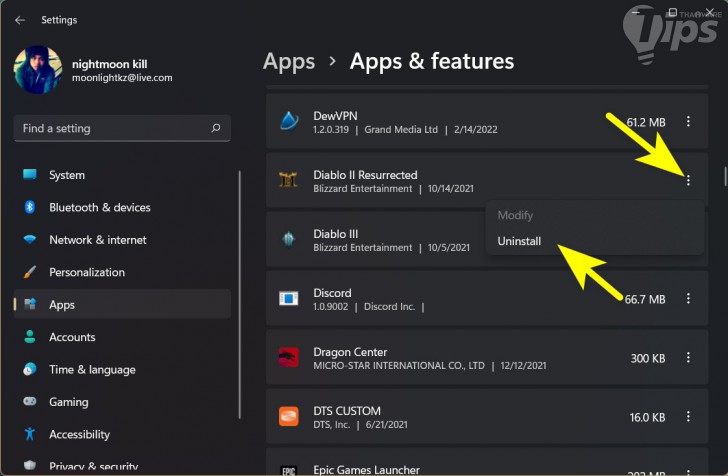The height and width of the screenshot is (476, 728).
Task: Click the moonlightkz@live.com account email
Action: click(x=122, y=78)
